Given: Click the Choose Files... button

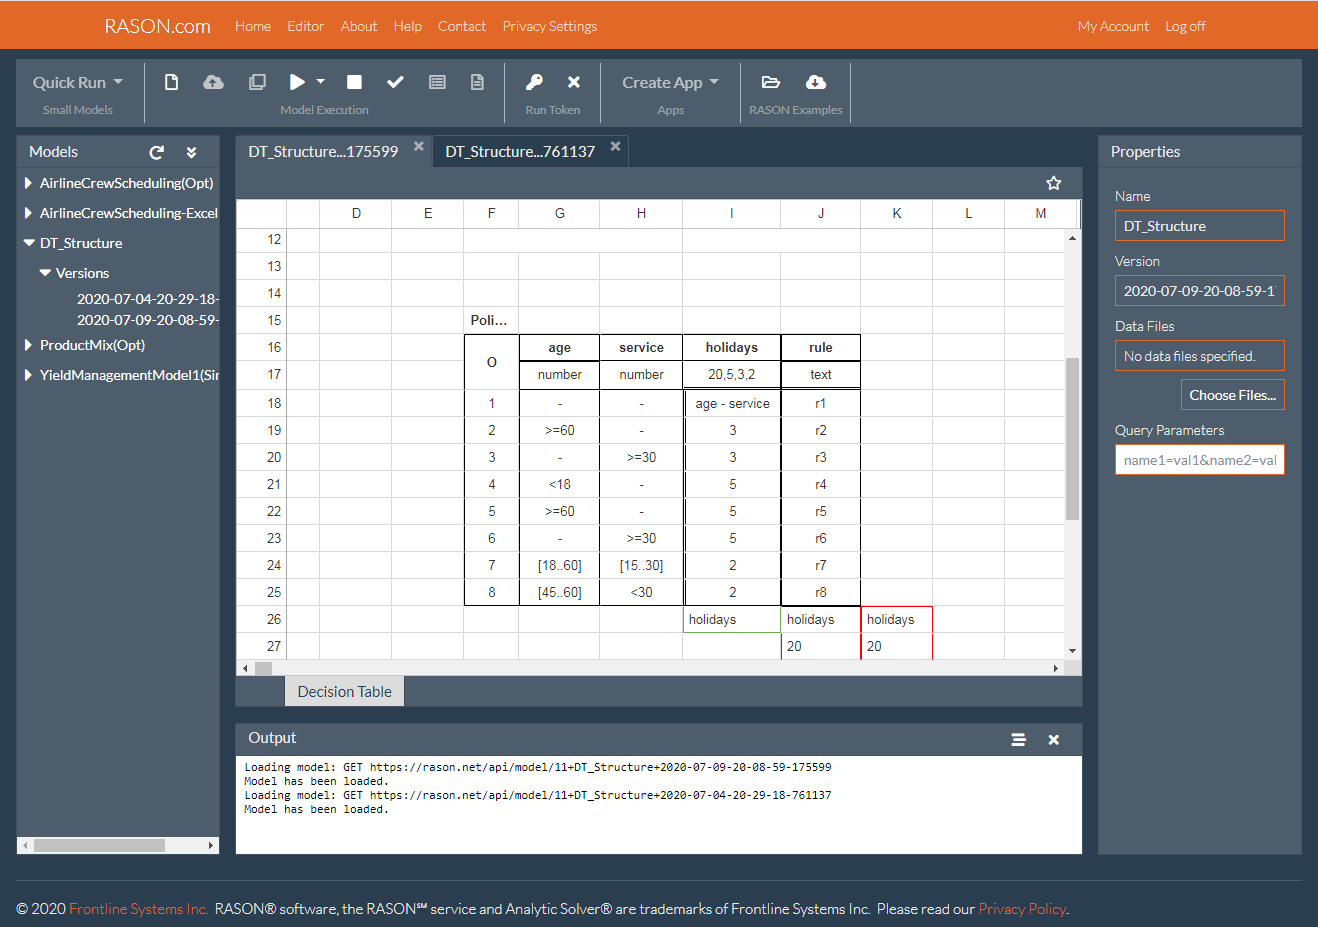Looking at the screenshot, I should click(x=1233, y=395).
